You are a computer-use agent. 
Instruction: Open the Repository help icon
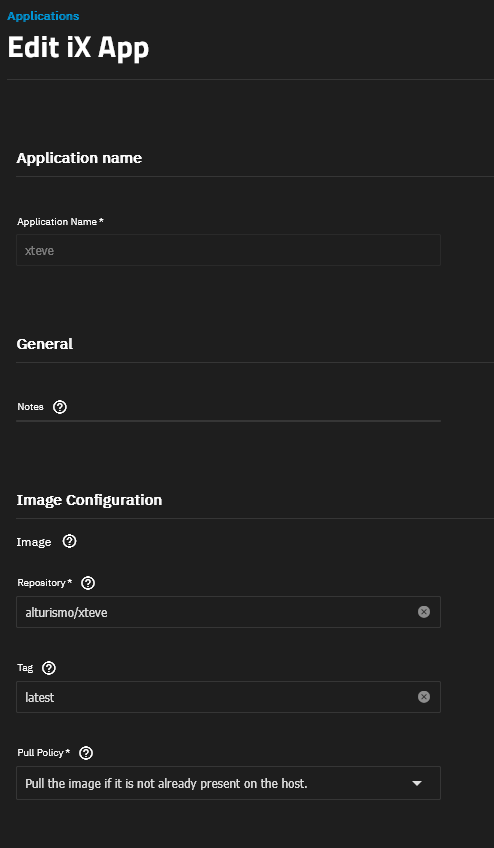pos(88,583)
